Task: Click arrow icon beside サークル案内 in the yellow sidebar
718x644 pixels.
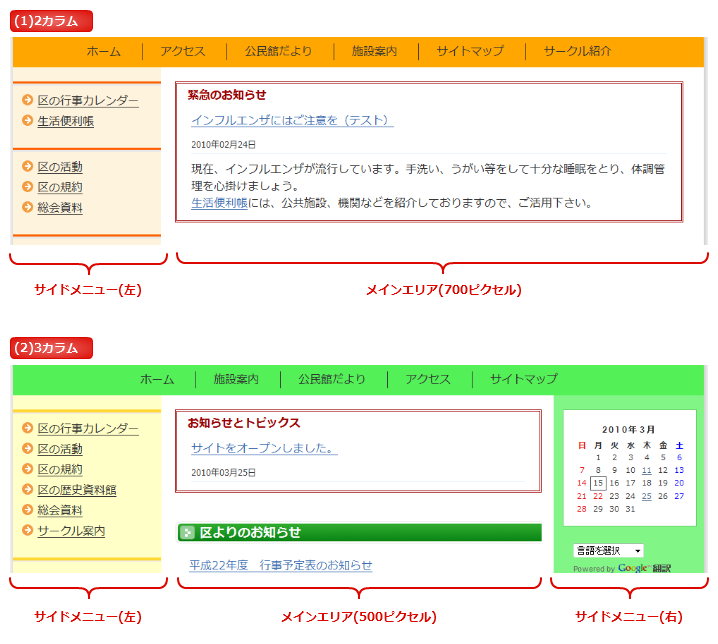Action: click(x=27, y=530)
